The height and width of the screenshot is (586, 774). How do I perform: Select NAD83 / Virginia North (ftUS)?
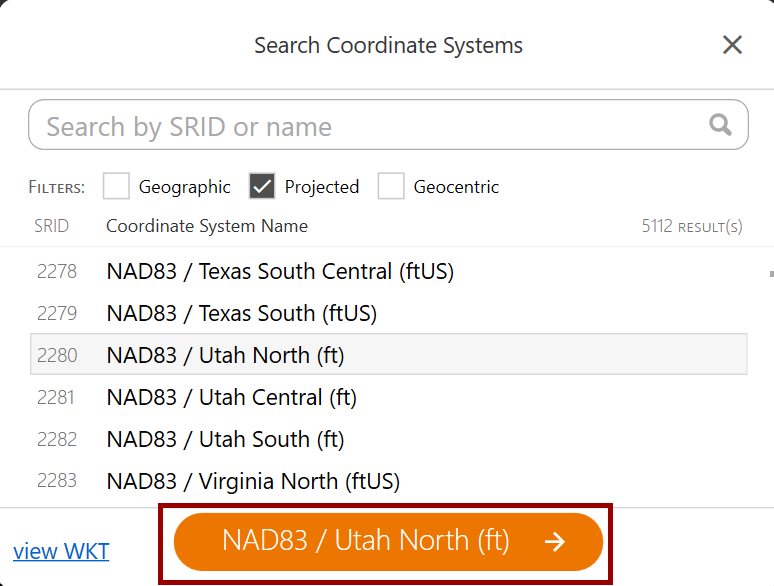(x=253, y=481)
